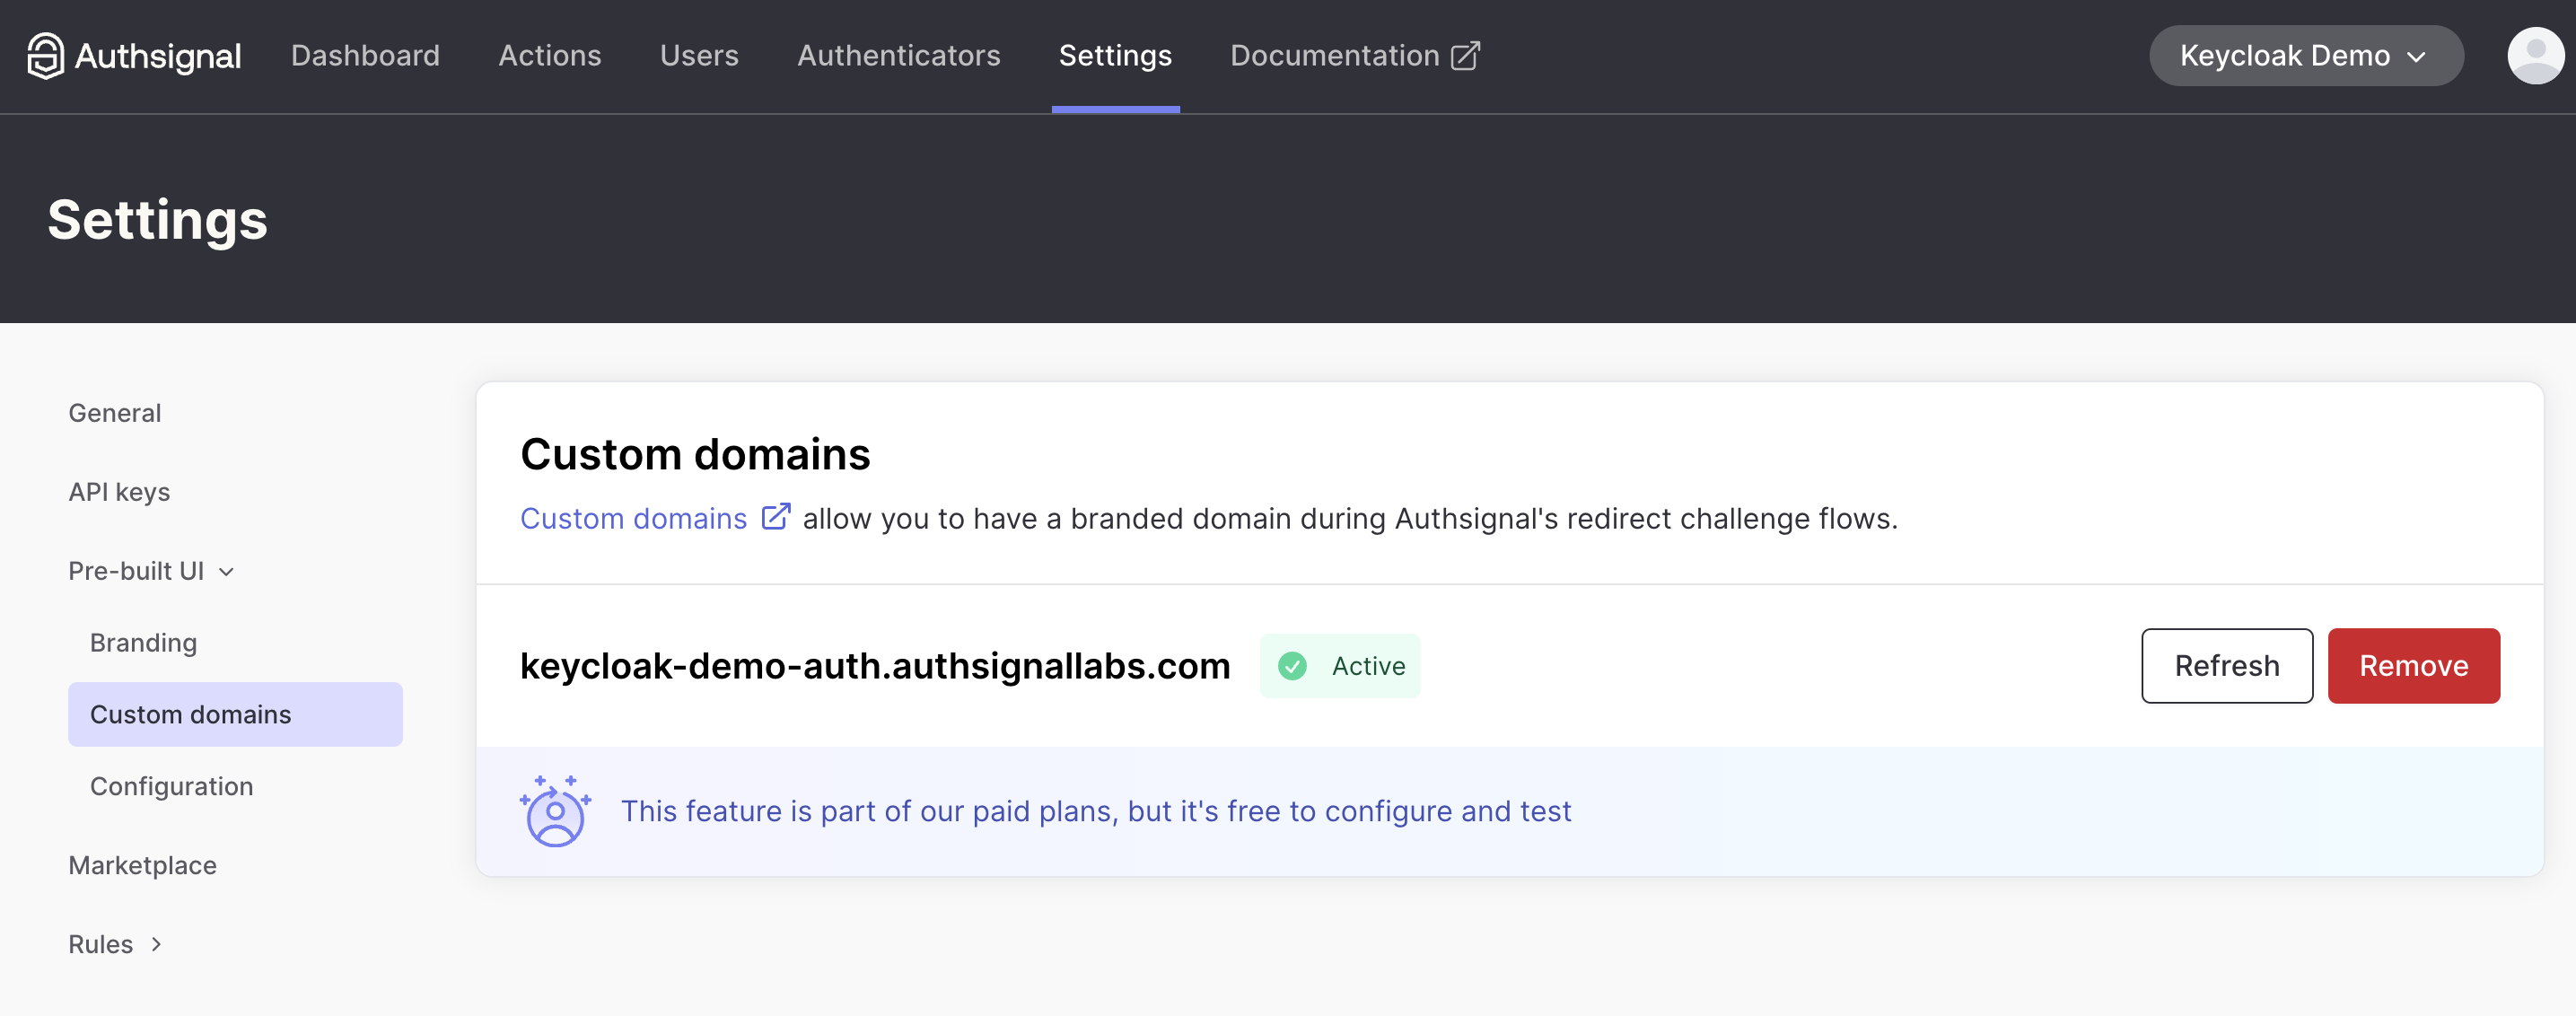Click the paid plans feature notice text
The width and height of the screenshot is (2576, 1016).
[x=1096, y=811]
